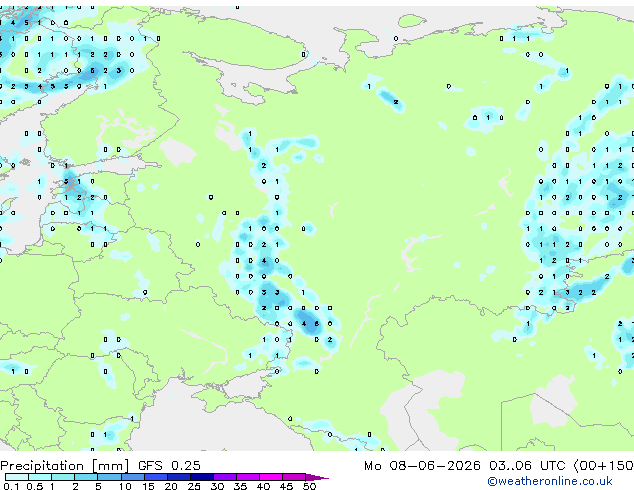Click the 20–25 mm legend color swatch

tap(178, 477)
